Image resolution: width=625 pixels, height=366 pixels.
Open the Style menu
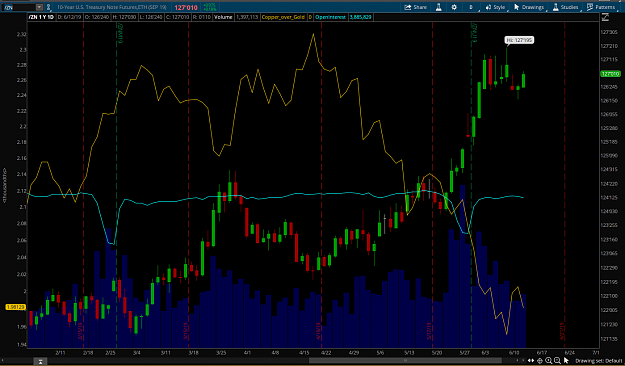[x=496, y=7]
